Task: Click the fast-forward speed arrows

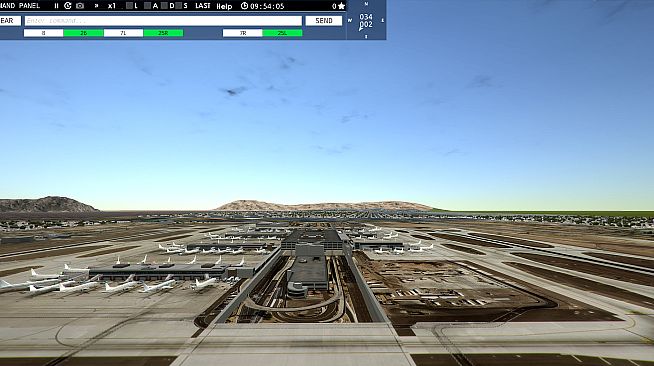Action: 97,6
